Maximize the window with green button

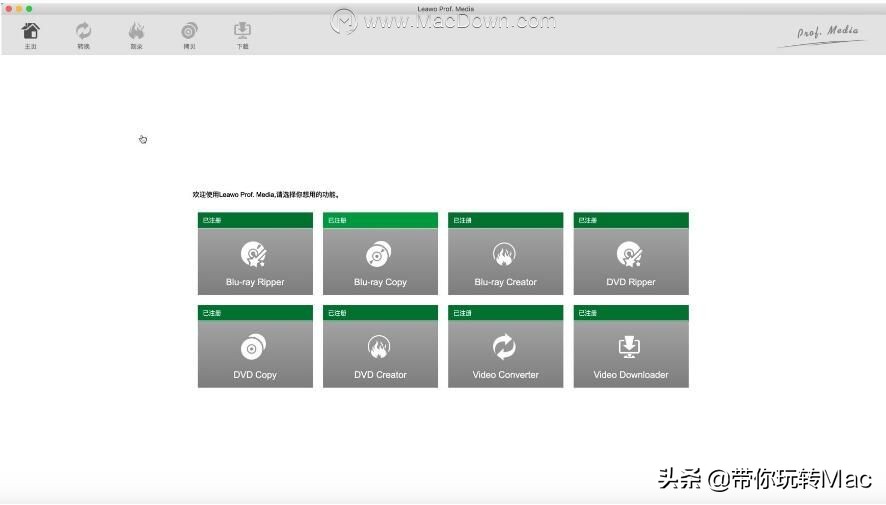pos(29,9)
